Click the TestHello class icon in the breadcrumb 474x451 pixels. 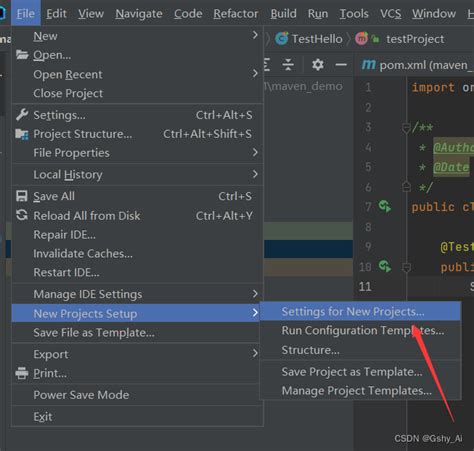coord(282,39)
